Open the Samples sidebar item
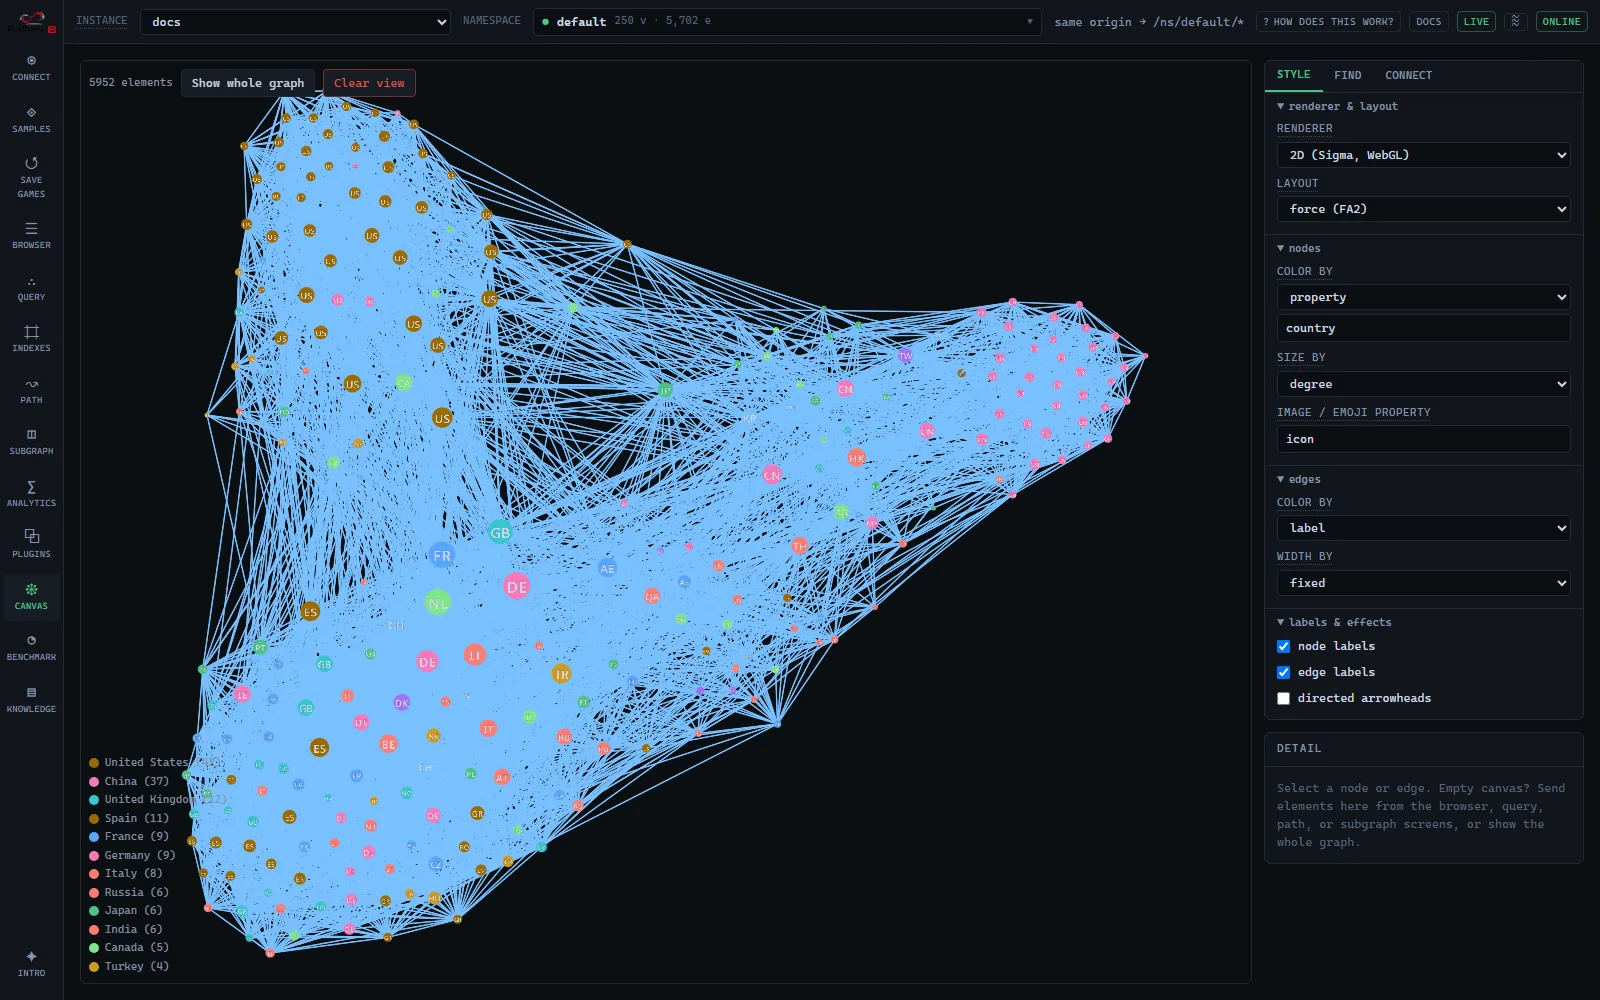 point(31,120)
